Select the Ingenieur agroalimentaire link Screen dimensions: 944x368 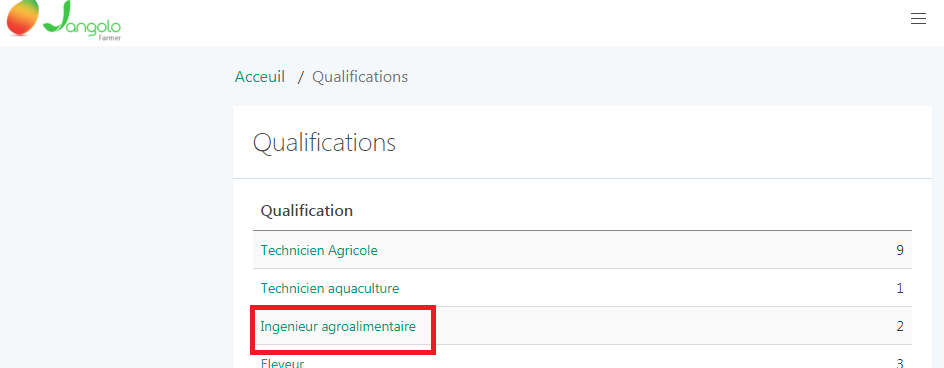click(338, 326)
